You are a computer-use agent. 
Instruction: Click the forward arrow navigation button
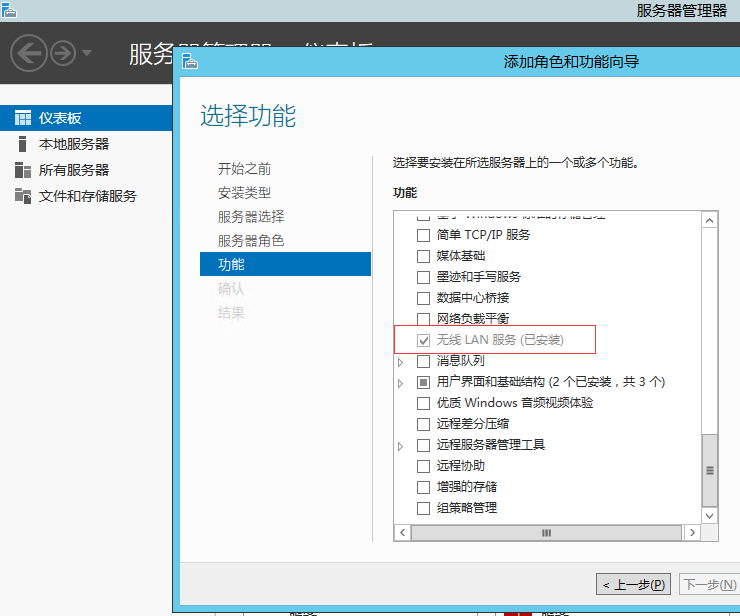click(63, 53)
